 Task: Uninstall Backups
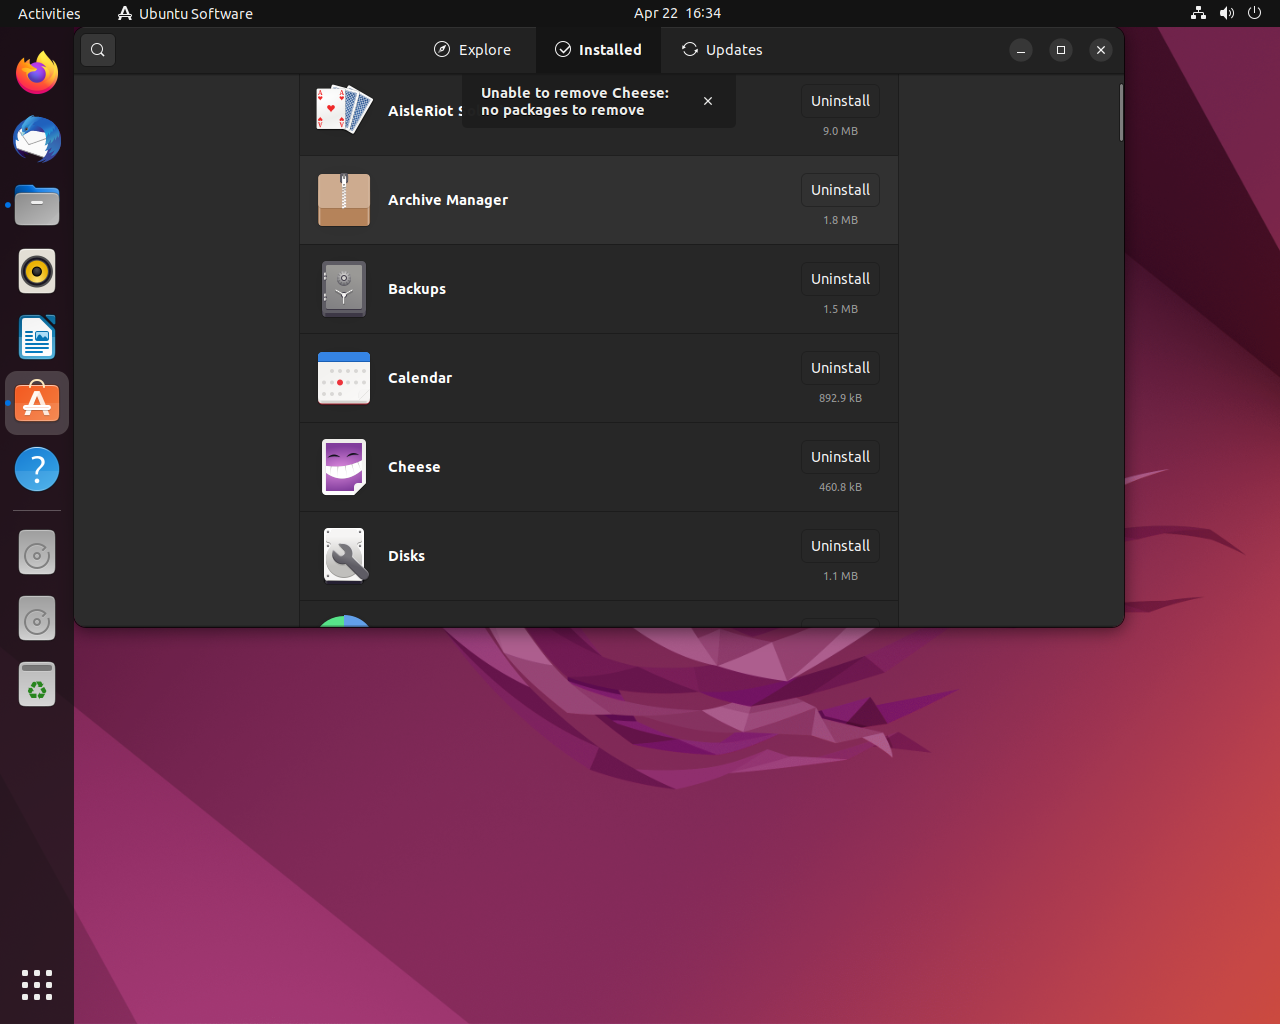840,279
